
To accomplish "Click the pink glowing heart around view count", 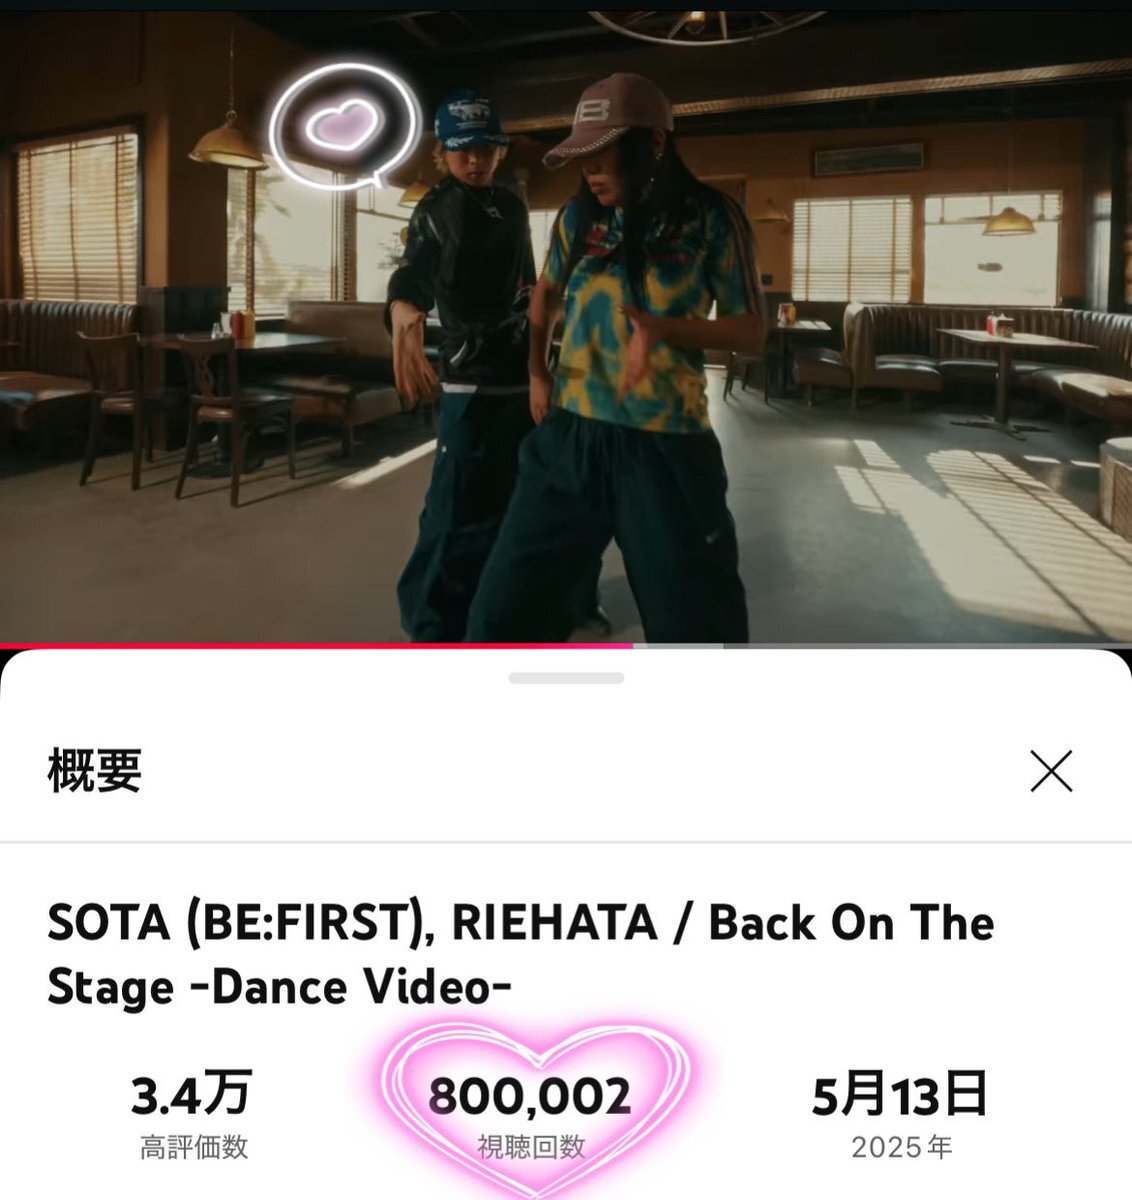I will click(535, 1105).
